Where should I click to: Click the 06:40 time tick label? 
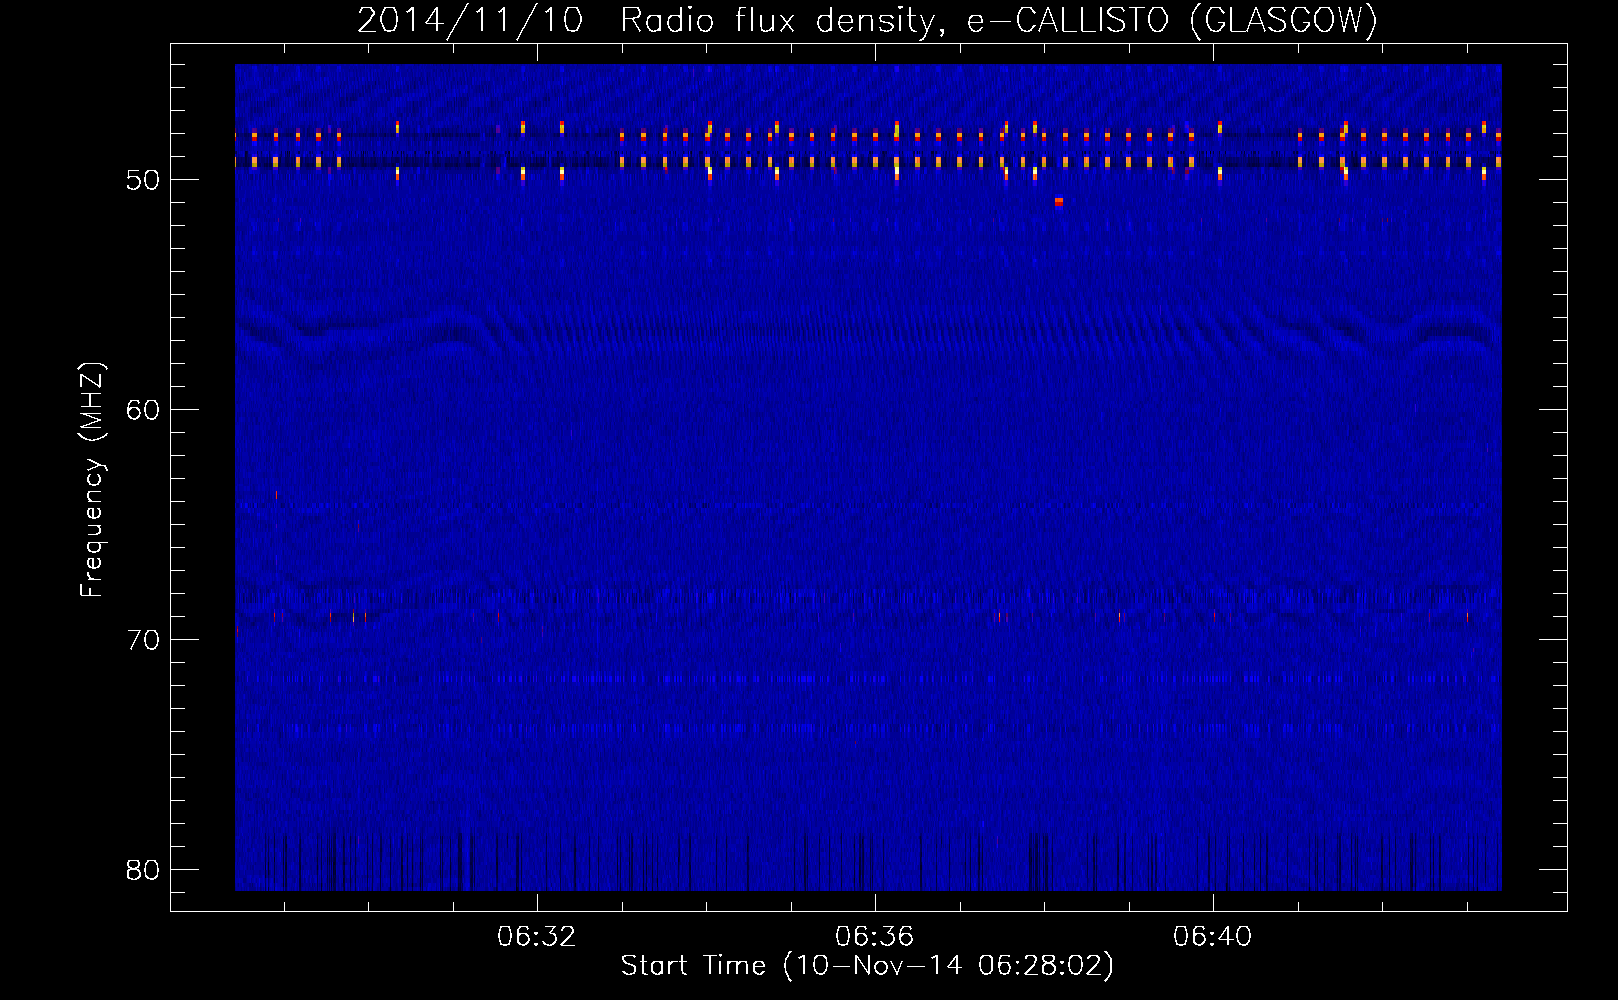1212,936
